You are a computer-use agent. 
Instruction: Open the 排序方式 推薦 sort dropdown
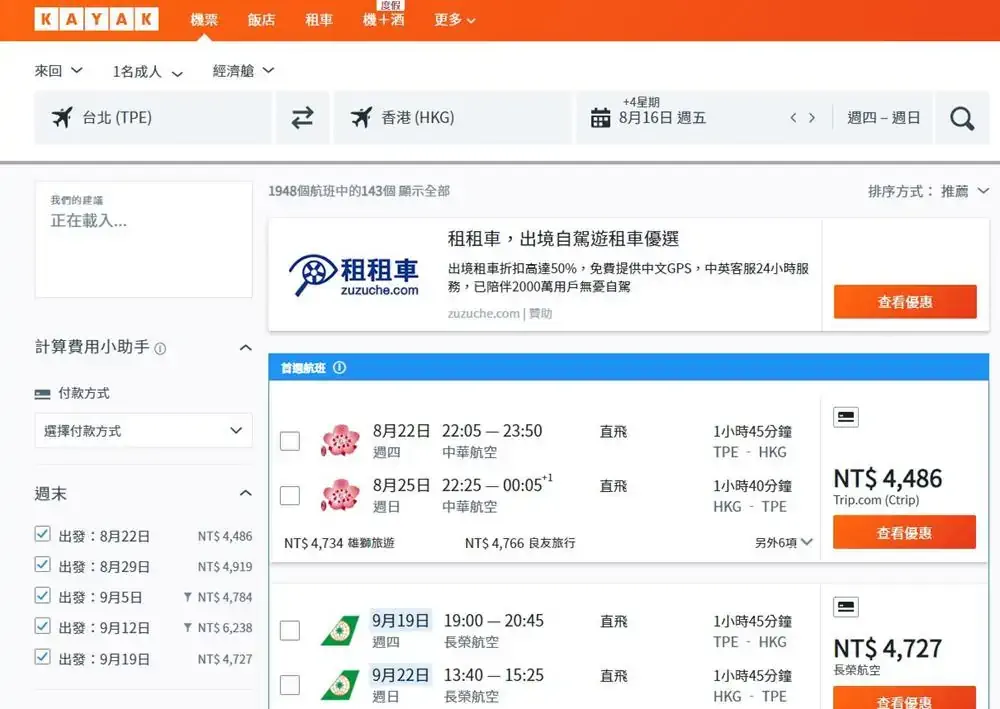click(x=929, y=191)
